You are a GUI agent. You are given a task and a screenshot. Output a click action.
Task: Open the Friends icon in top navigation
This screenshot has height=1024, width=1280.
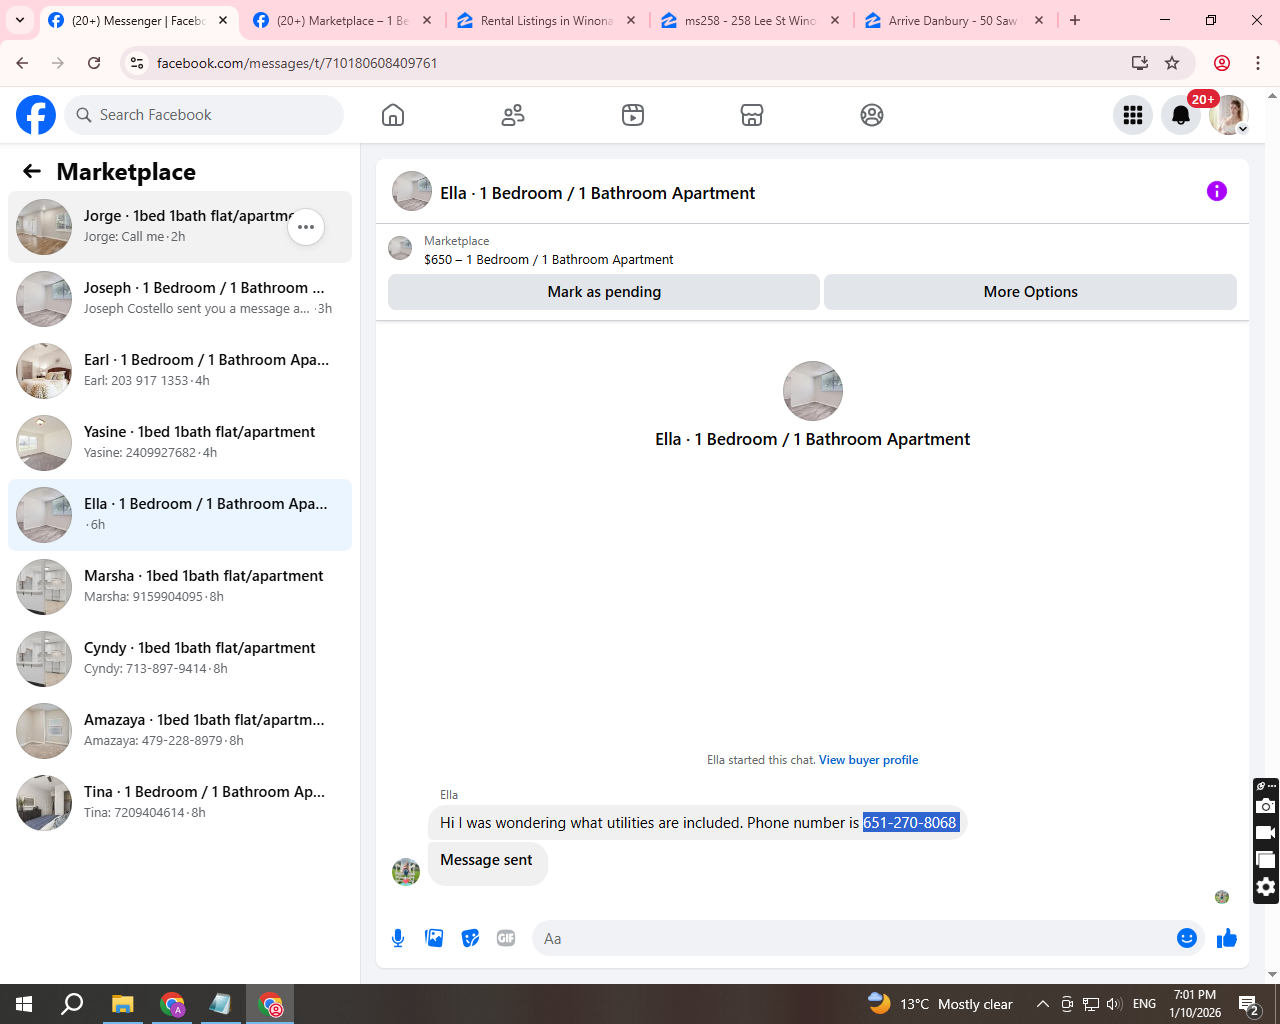(x=513, y=115)
